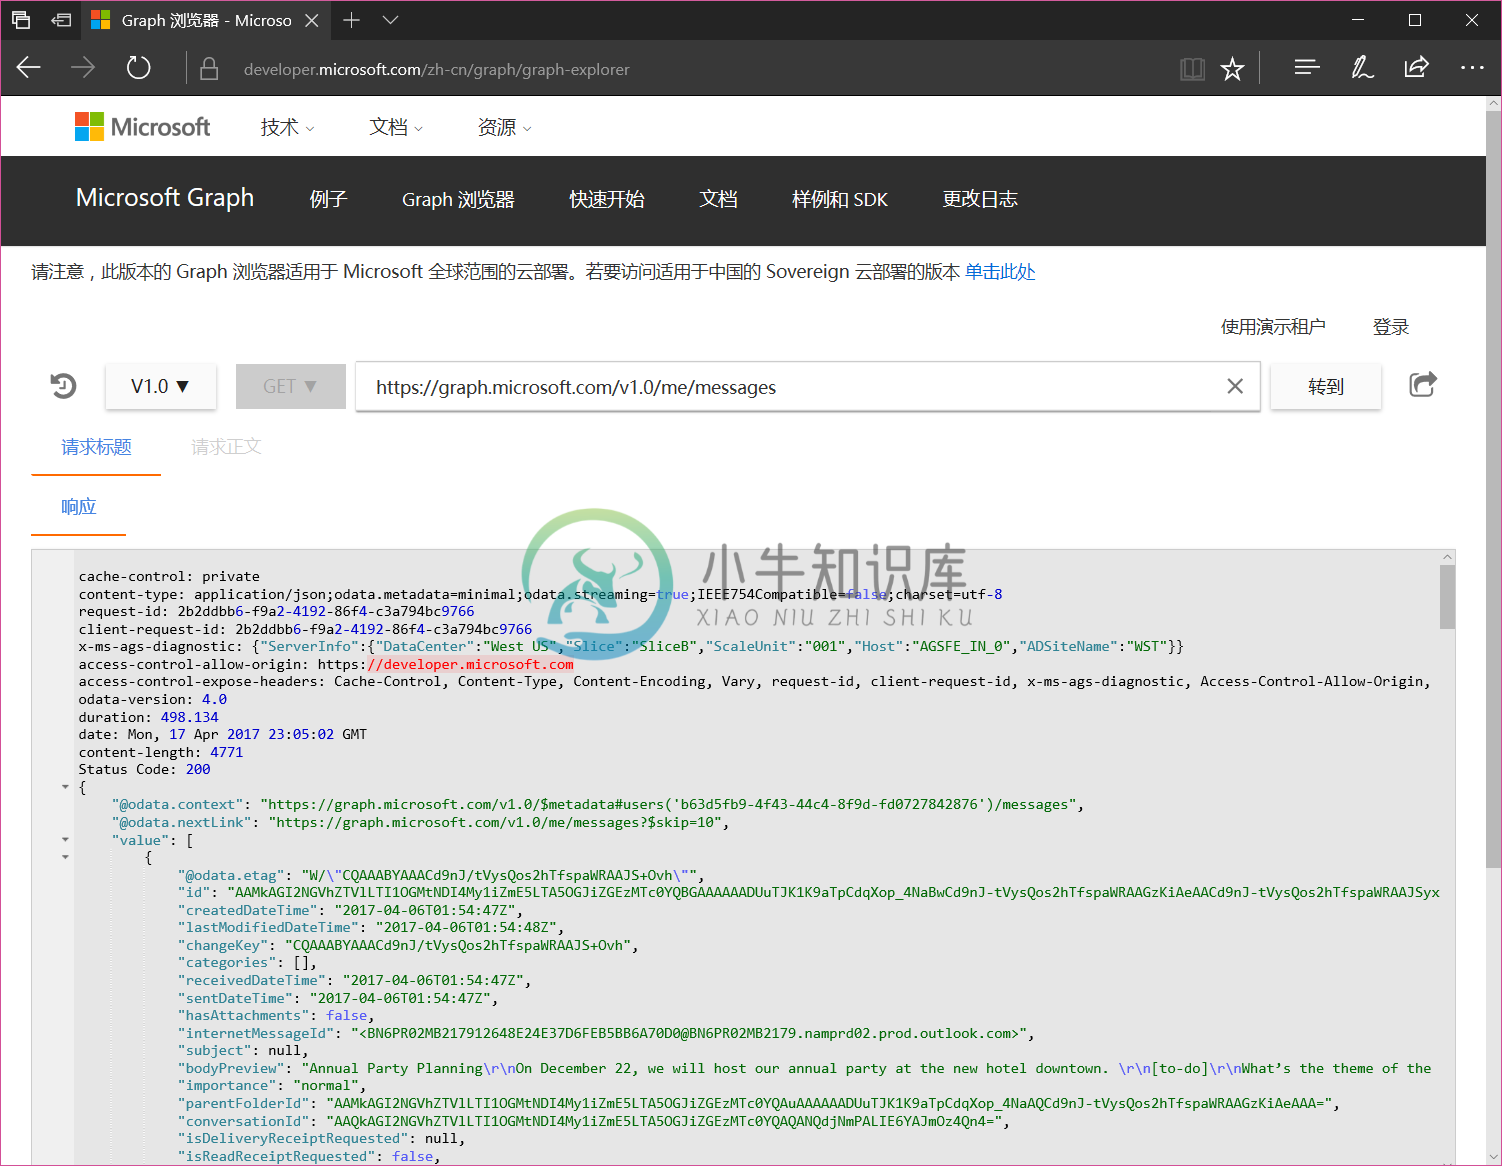The width and height of the screenshot is (1502, 1166).
Task: Click the set tabs aside icon
Action: pyautogui.click(x=61, y=20)
